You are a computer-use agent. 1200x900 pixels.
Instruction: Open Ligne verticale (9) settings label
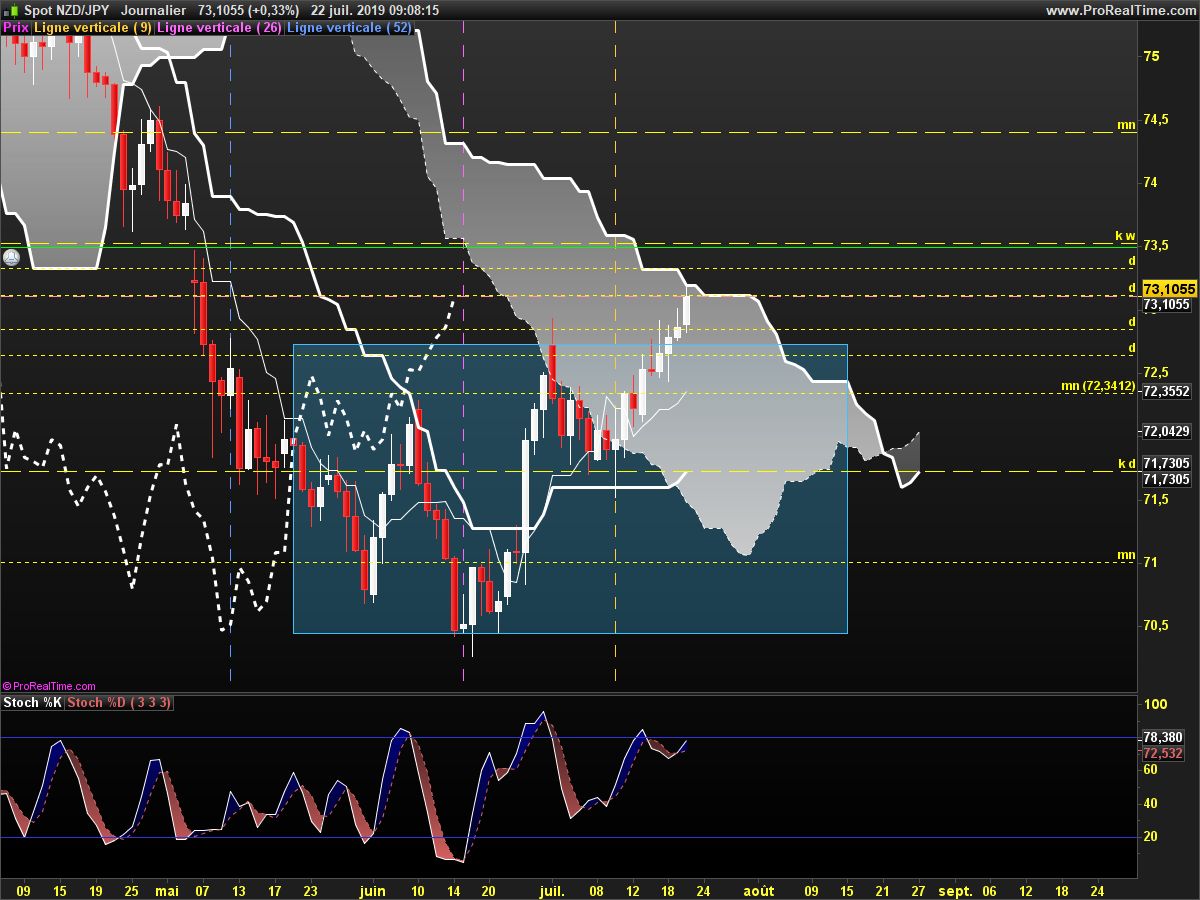(93, 28)
